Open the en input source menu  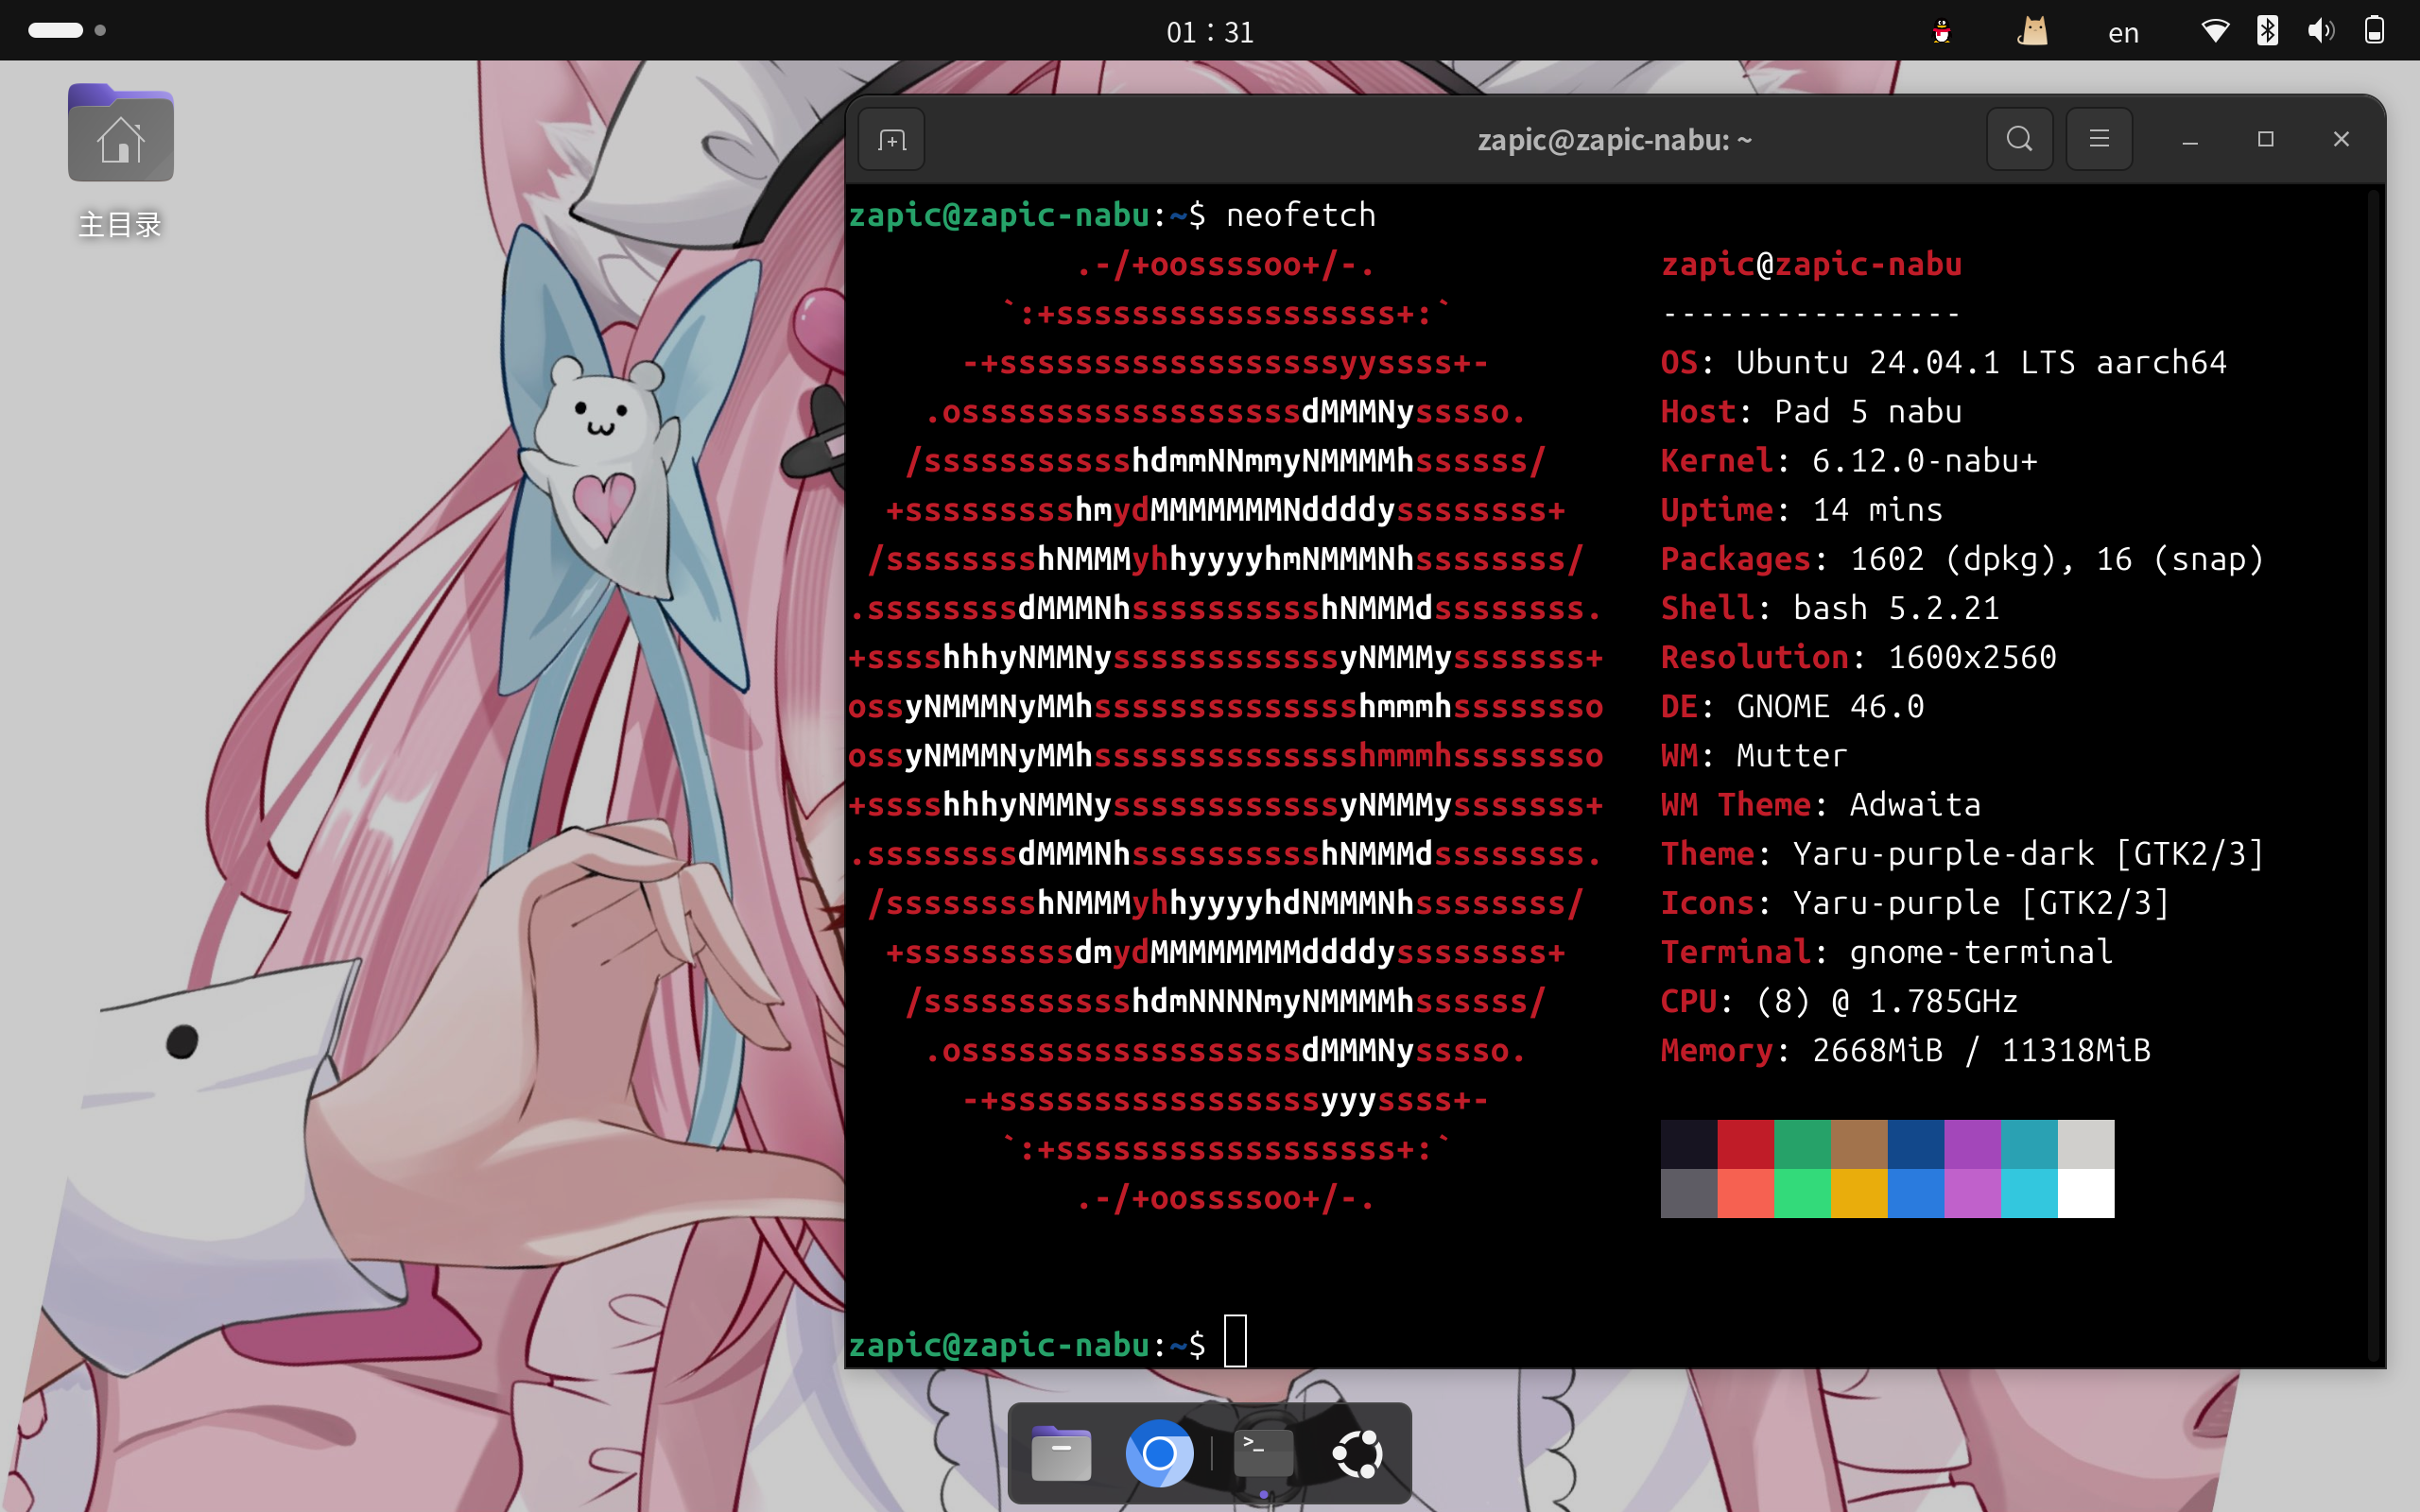[x=2123, y=33]
